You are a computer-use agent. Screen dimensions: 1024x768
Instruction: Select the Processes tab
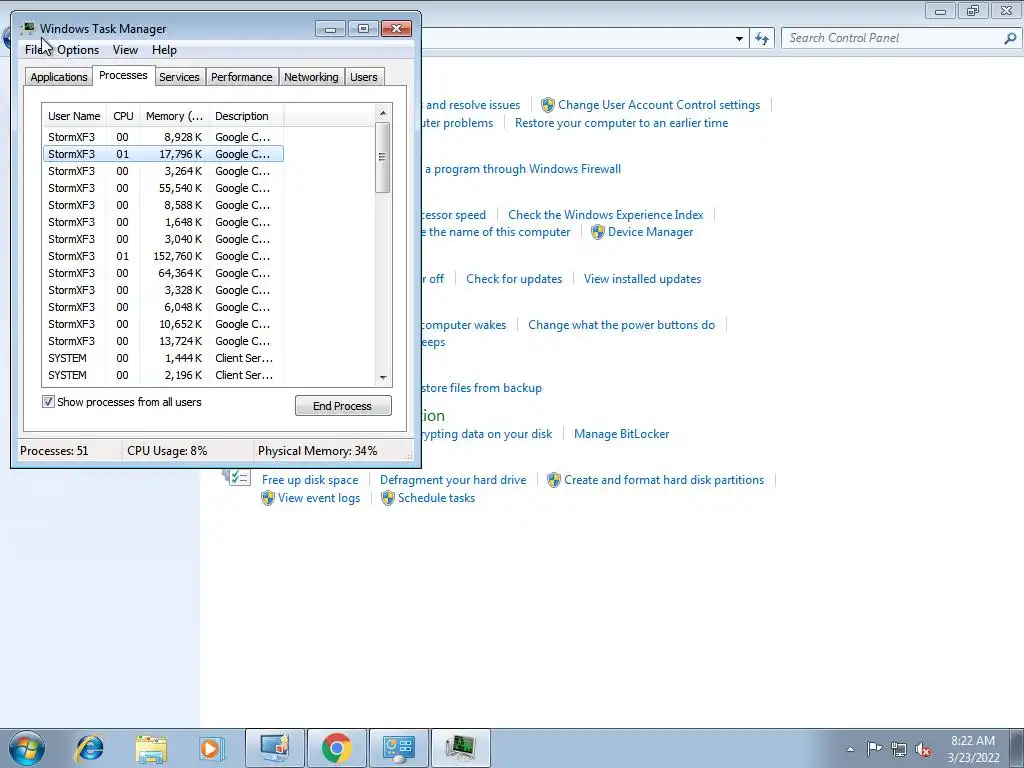point(123,75)
